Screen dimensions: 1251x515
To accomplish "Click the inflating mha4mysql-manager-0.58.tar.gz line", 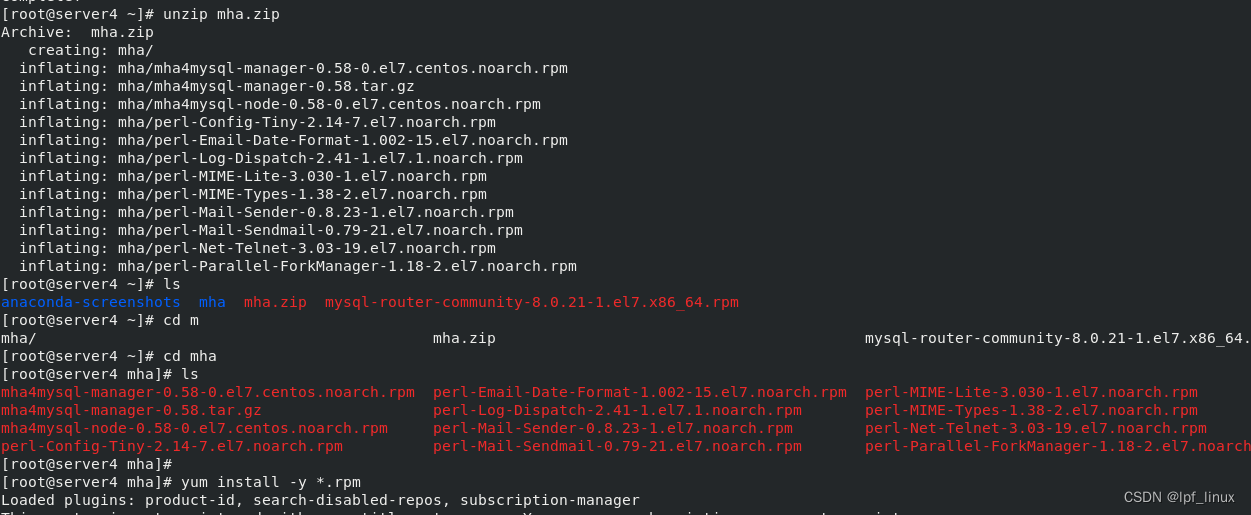I will click(216, 86).
